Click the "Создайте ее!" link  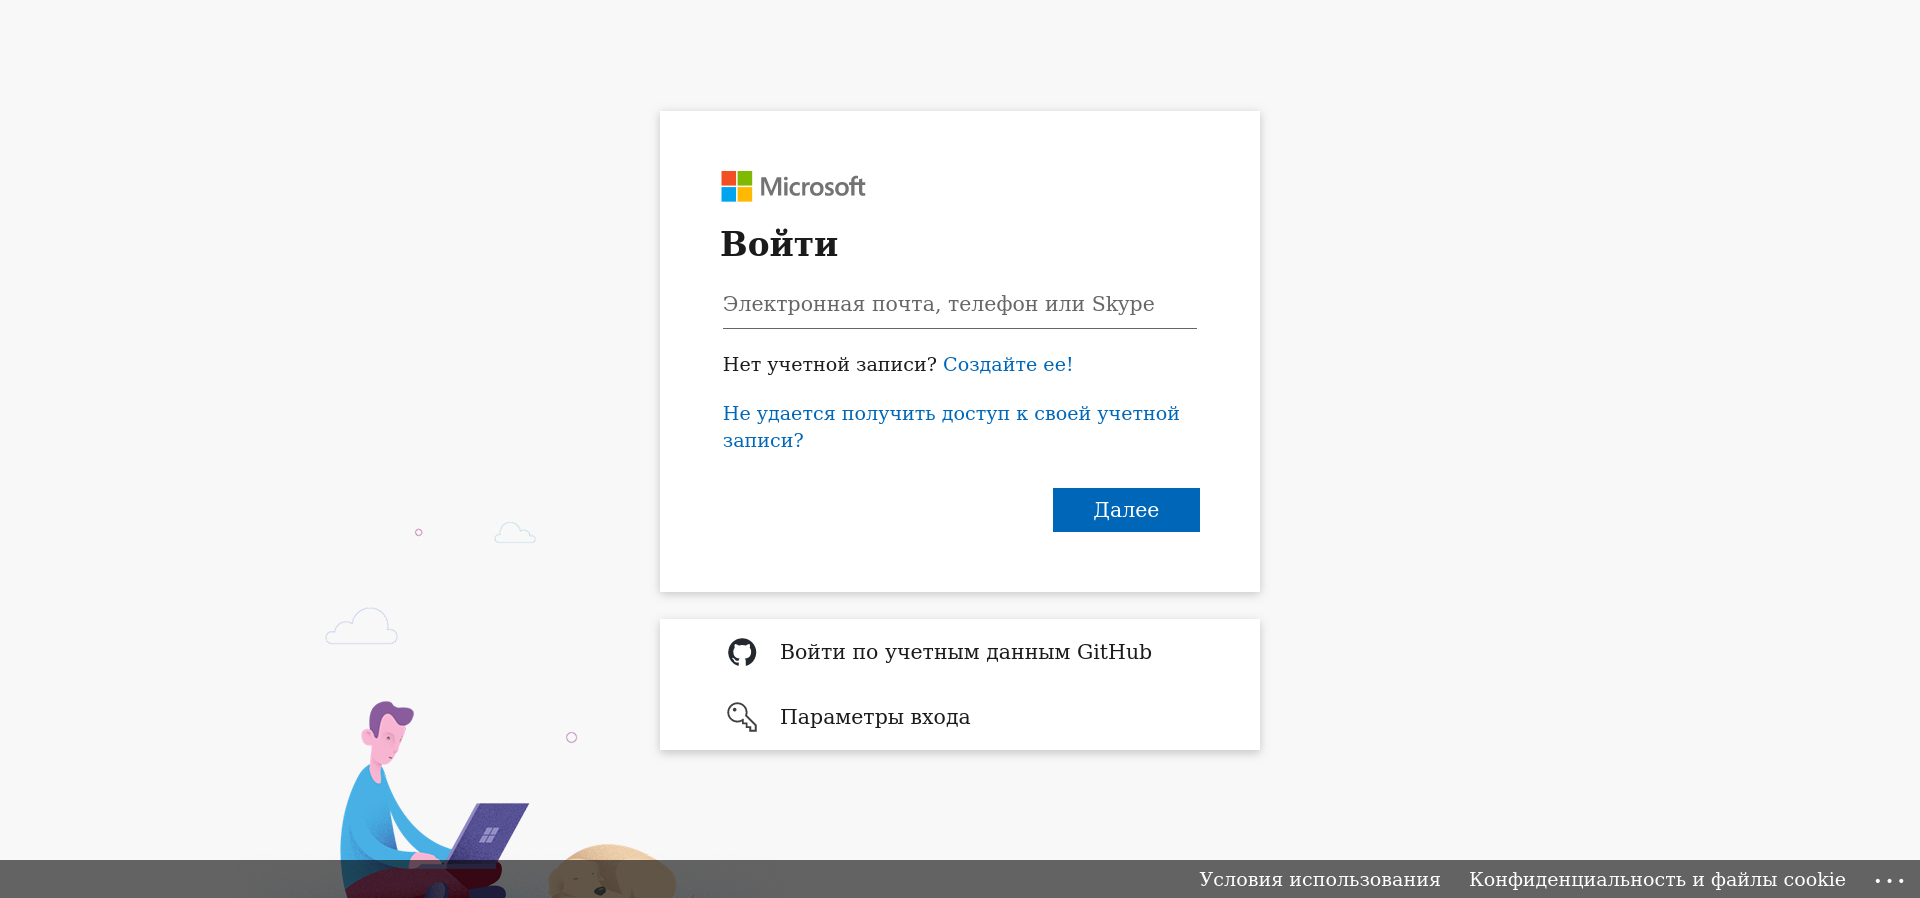[x=1008, y=364]
